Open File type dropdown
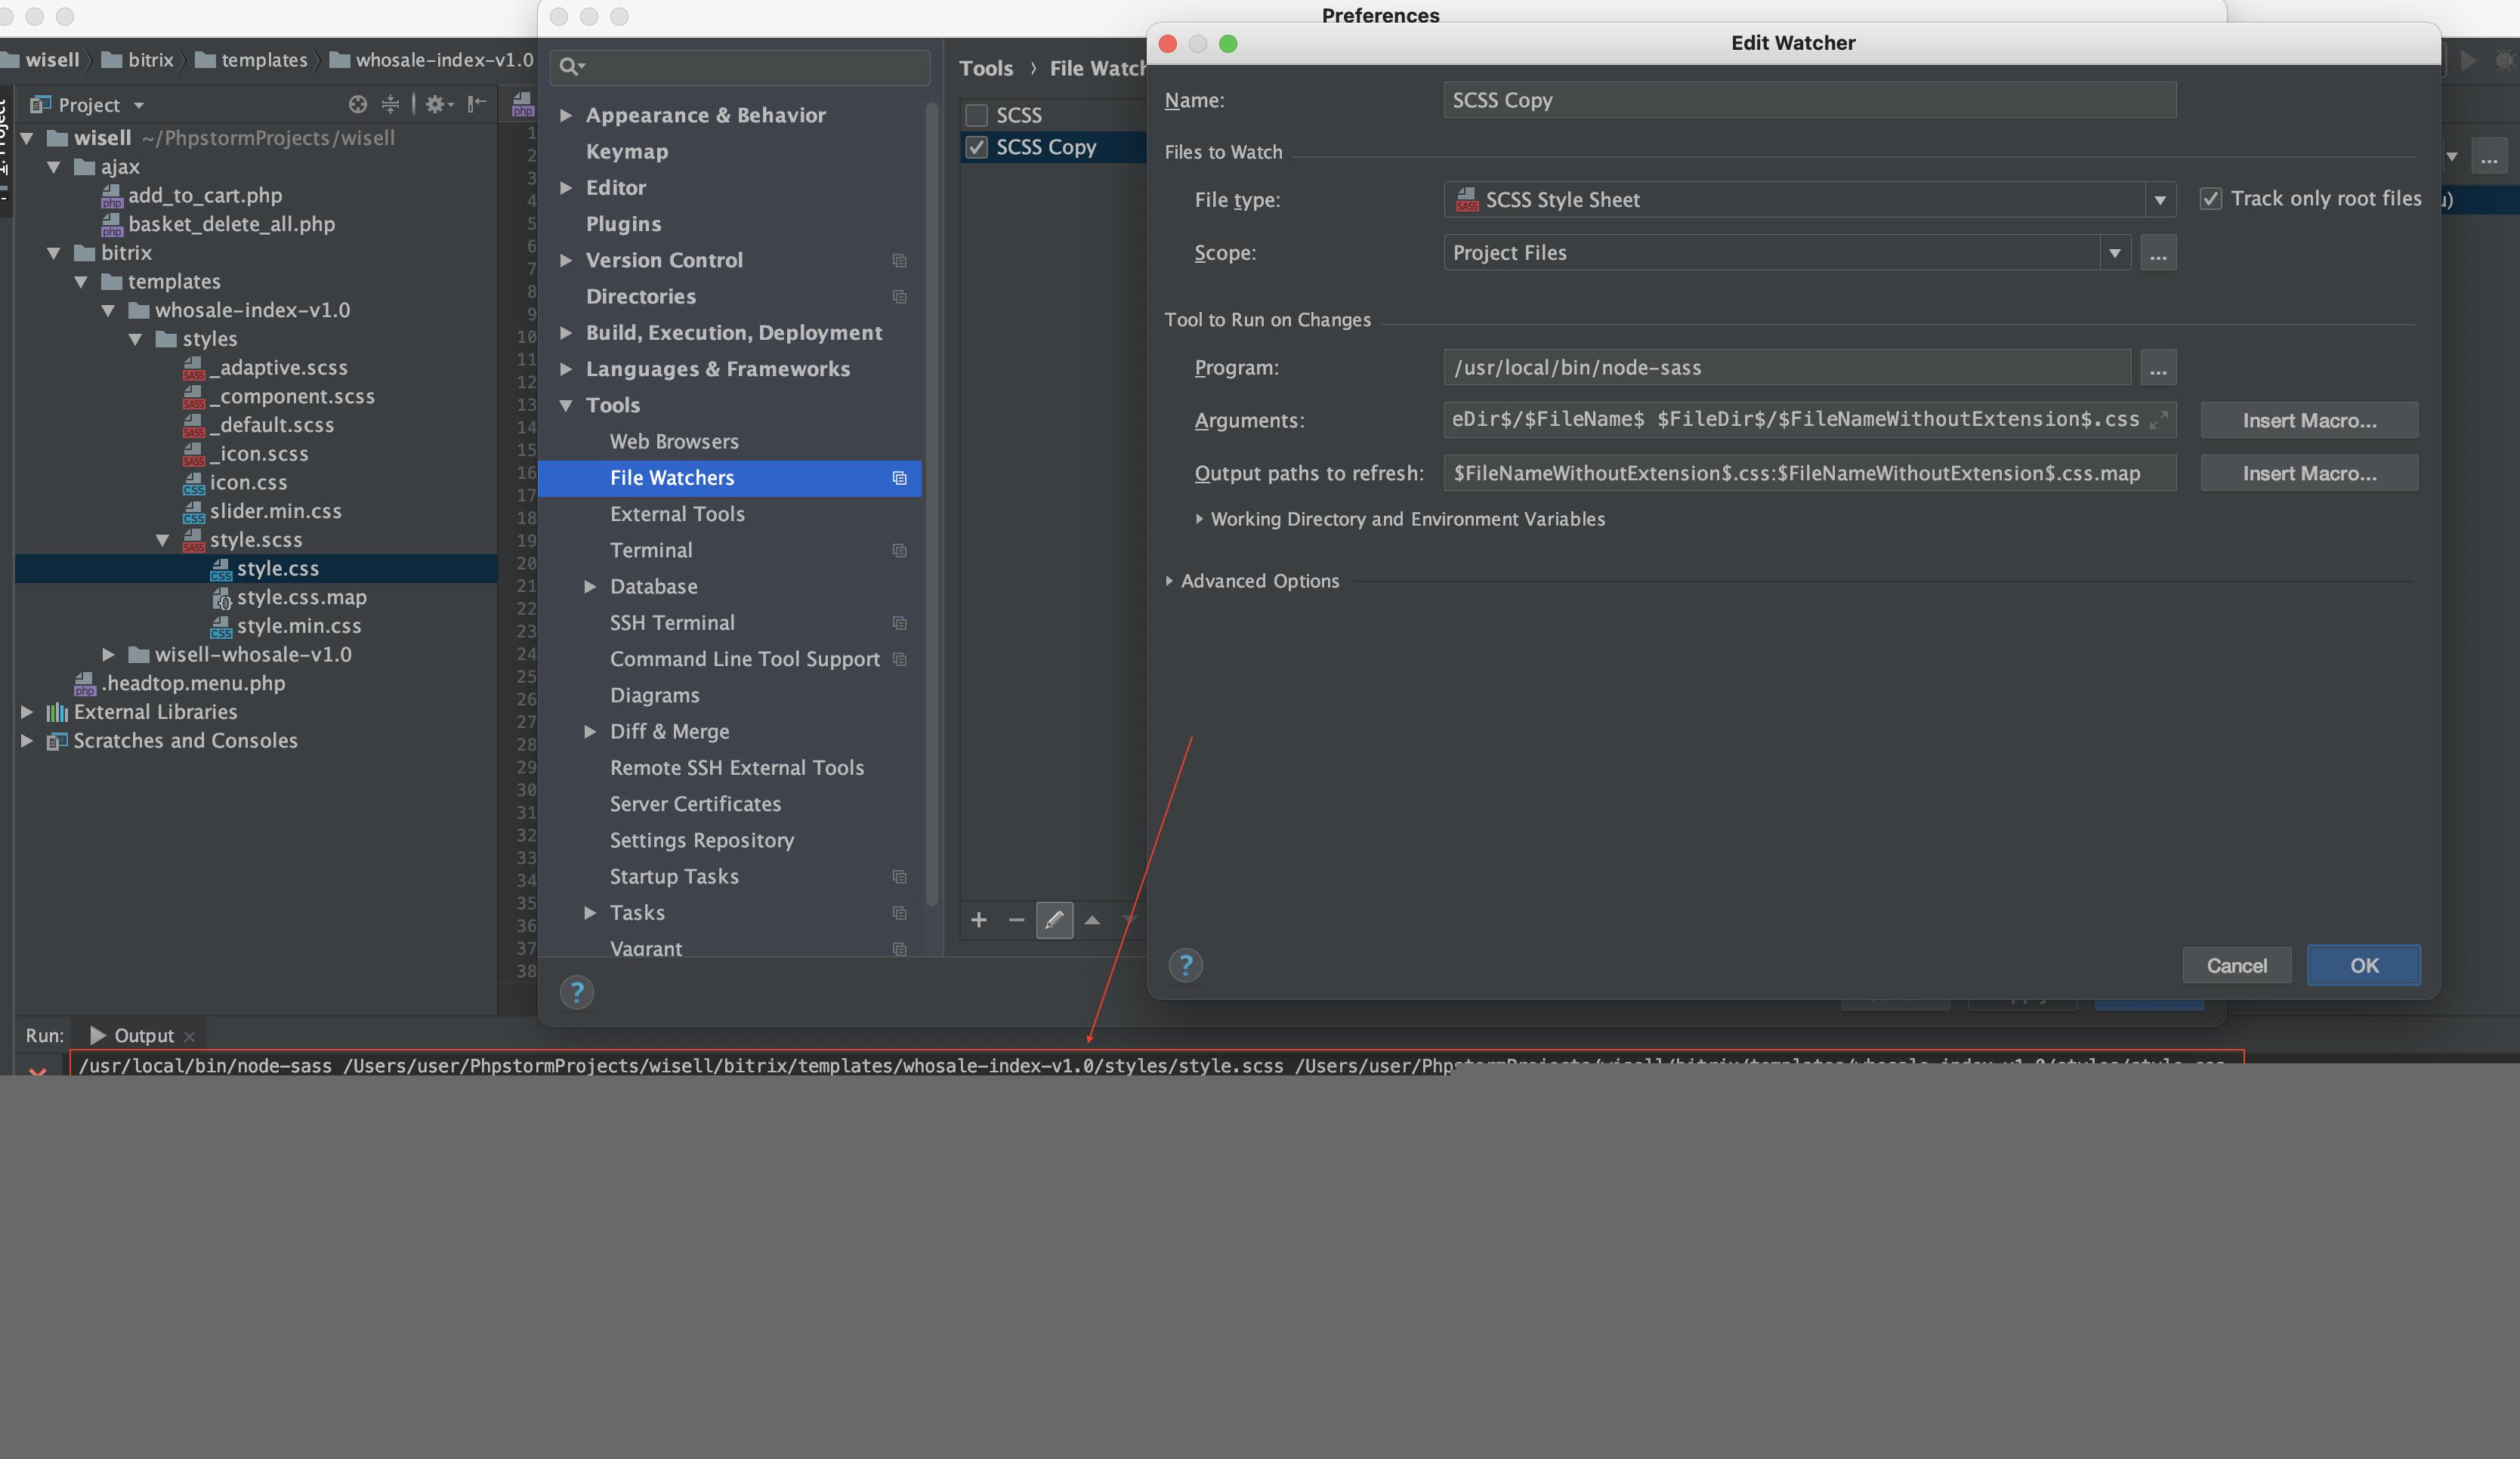 tap(2160, 200)
